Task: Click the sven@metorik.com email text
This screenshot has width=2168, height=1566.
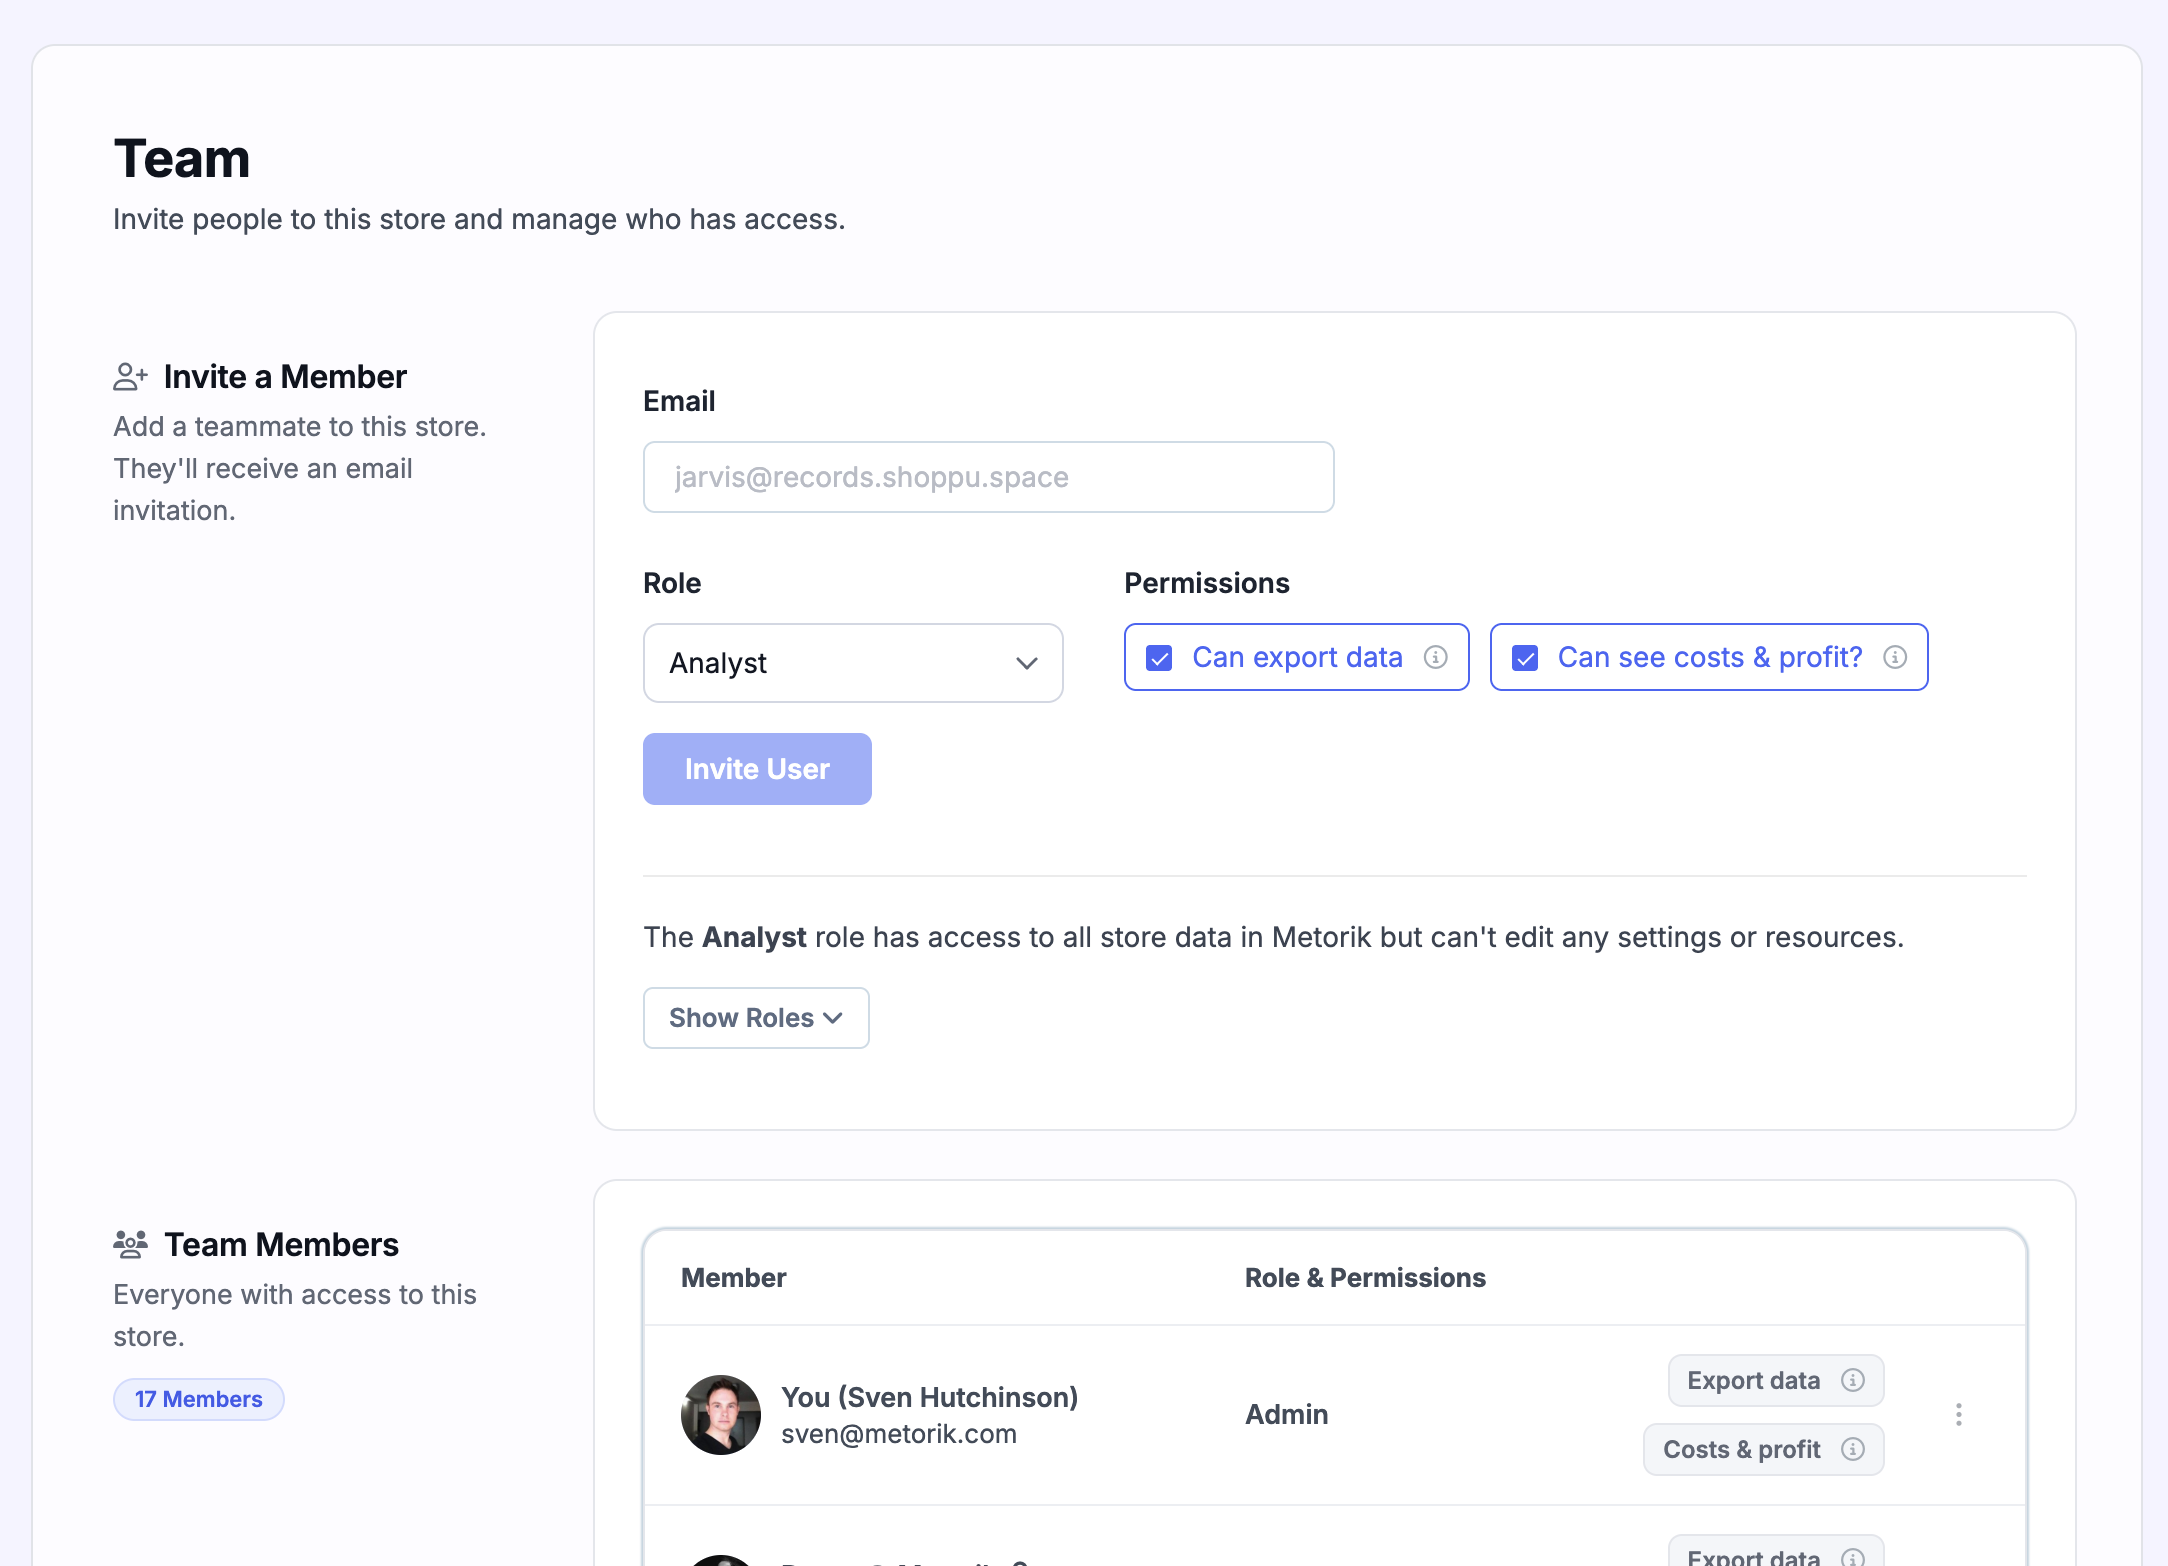Action: (x=899, y=1434)
